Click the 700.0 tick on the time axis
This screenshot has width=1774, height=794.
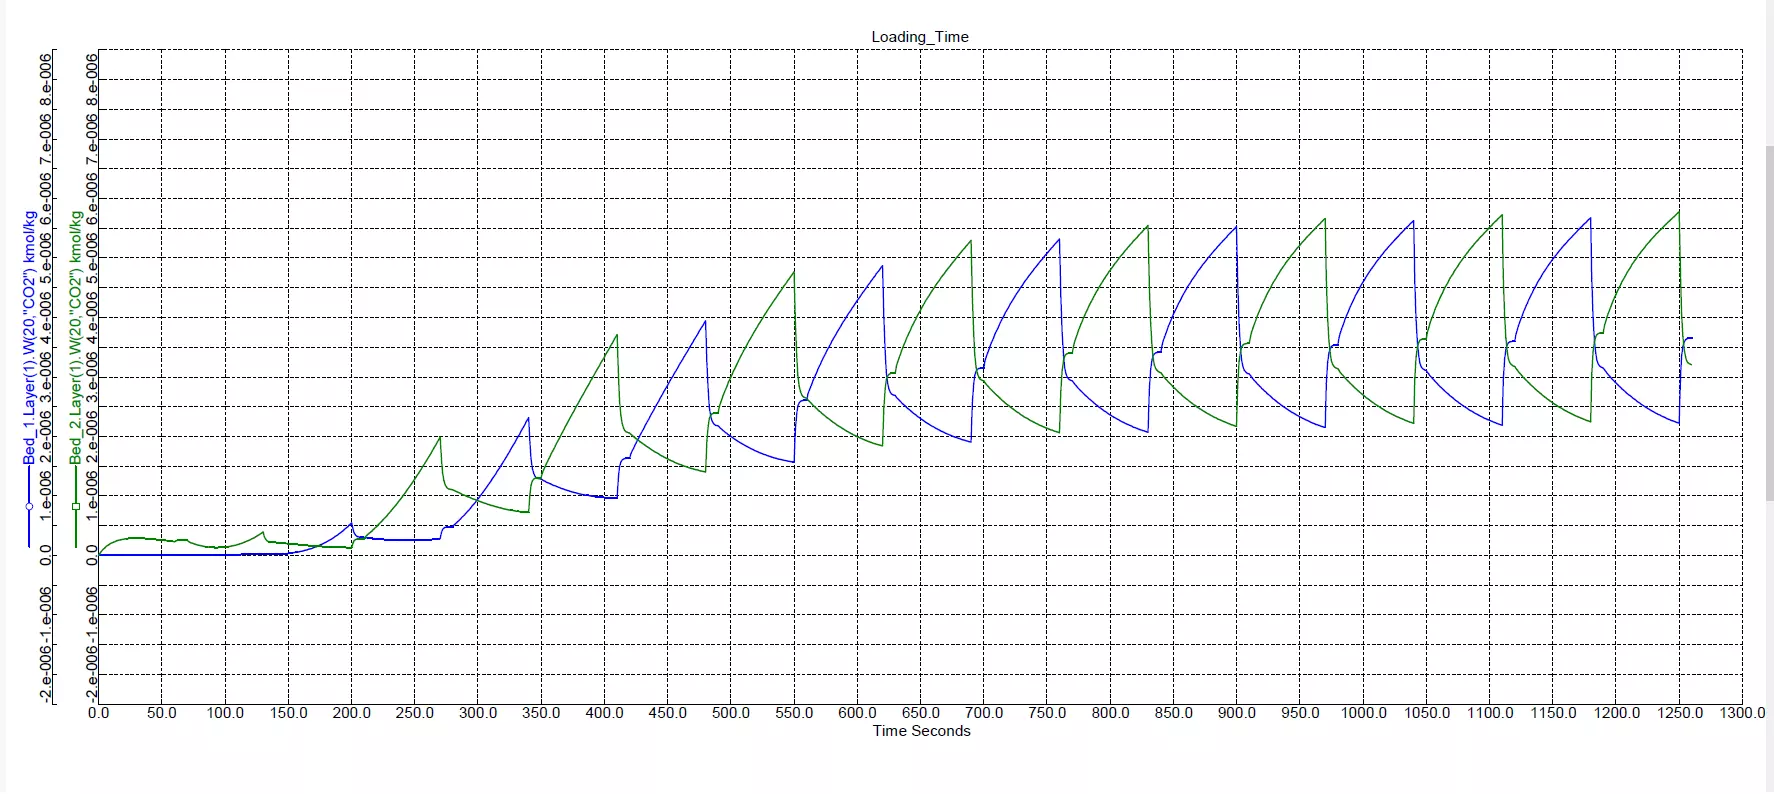coord(984,713)
